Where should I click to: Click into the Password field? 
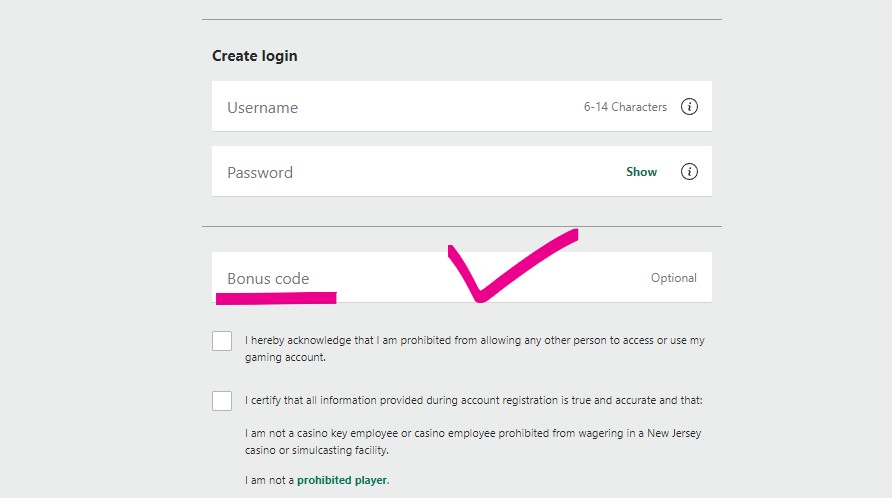[x=400, y=172]
